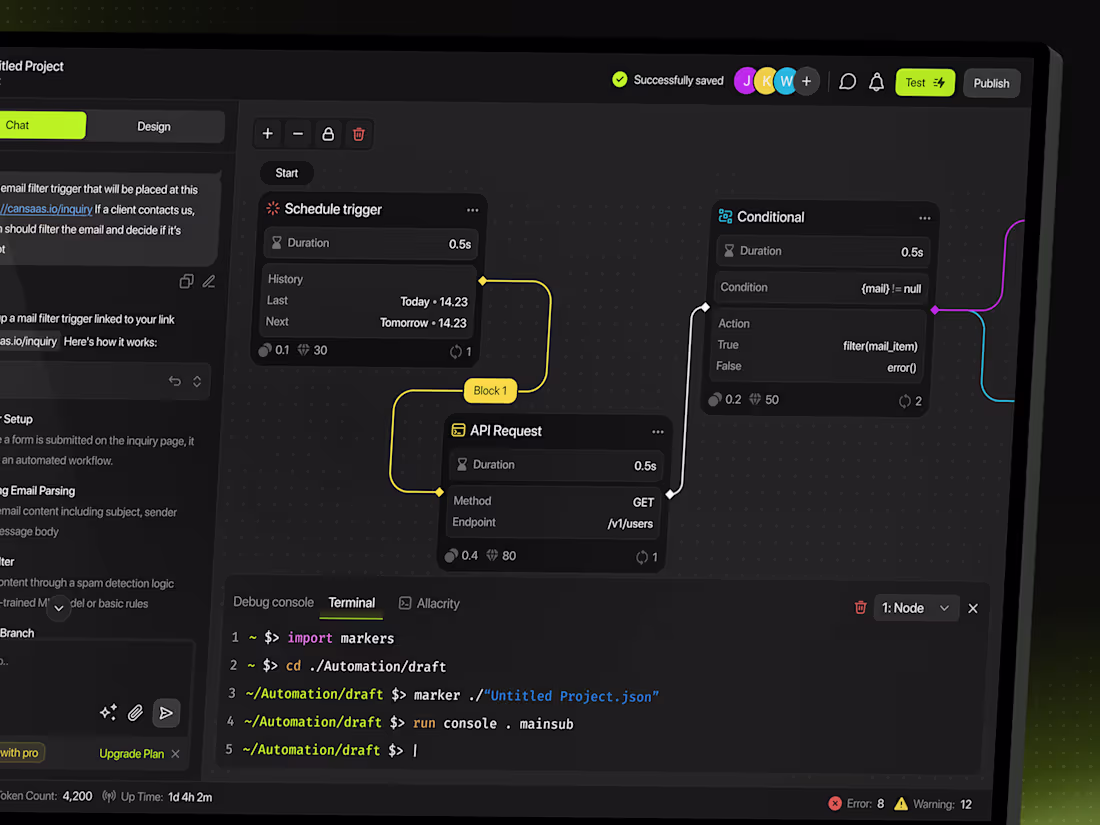Switch to the Debug console tab
This screenshot has width=1100, height=825.
pyautogui.click(x=273, y=602)
